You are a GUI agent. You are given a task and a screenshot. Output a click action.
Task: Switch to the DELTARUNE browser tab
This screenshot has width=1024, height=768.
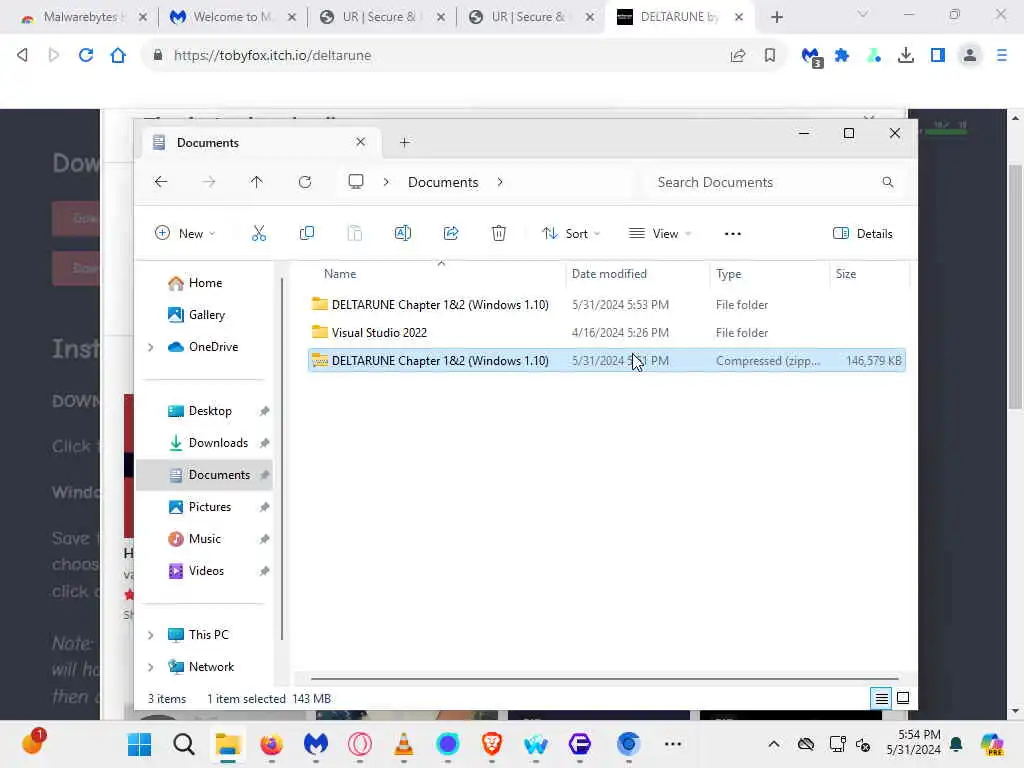coord(680,17)
